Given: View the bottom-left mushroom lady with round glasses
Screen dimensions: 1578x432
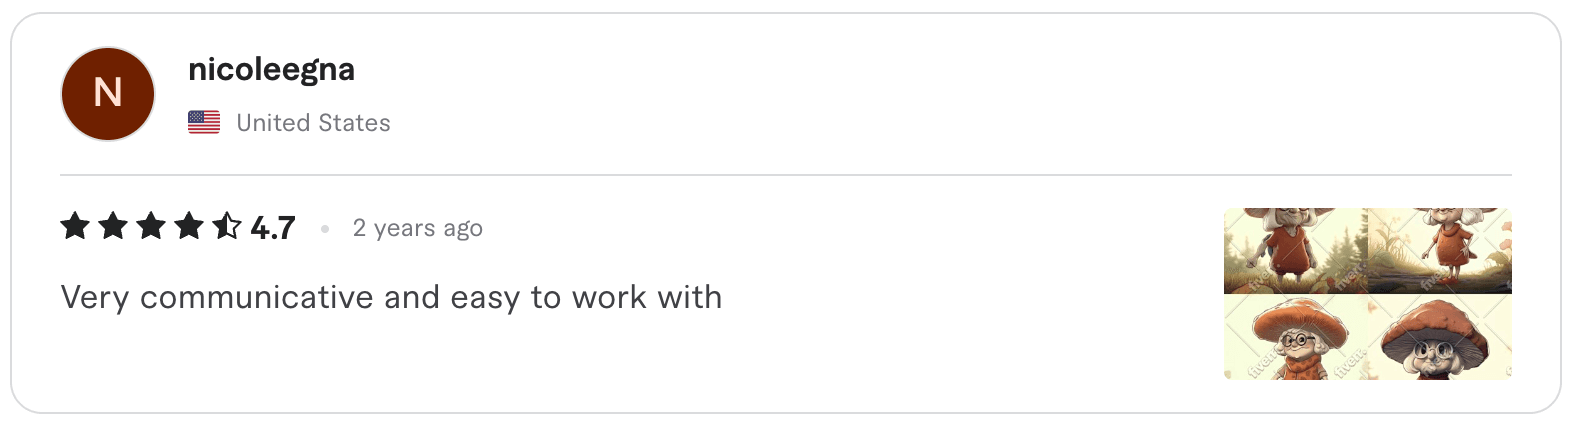Looking at the screenshot, I should 1295,338.
